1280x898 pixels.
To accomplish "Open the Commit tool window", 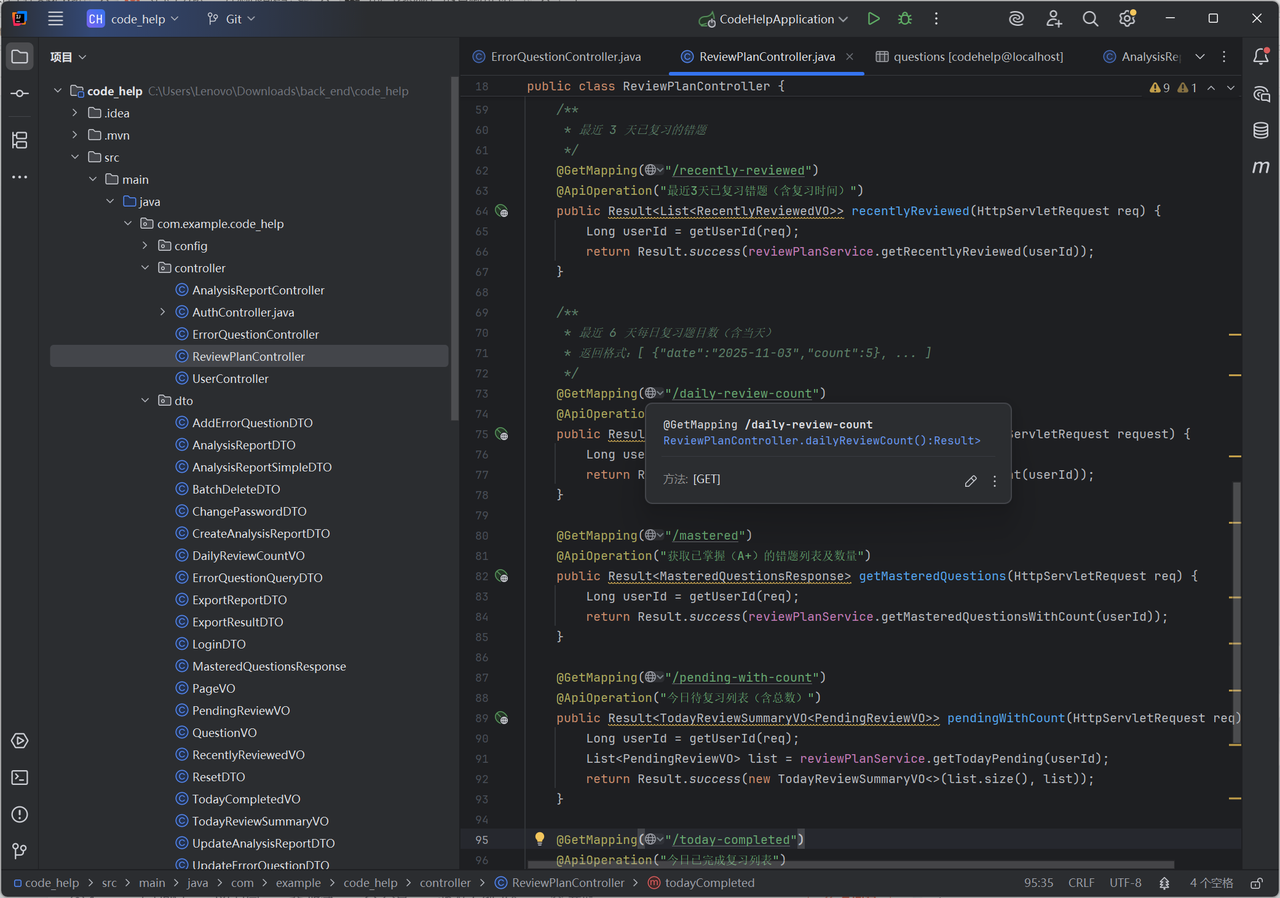I will (20, 93).
